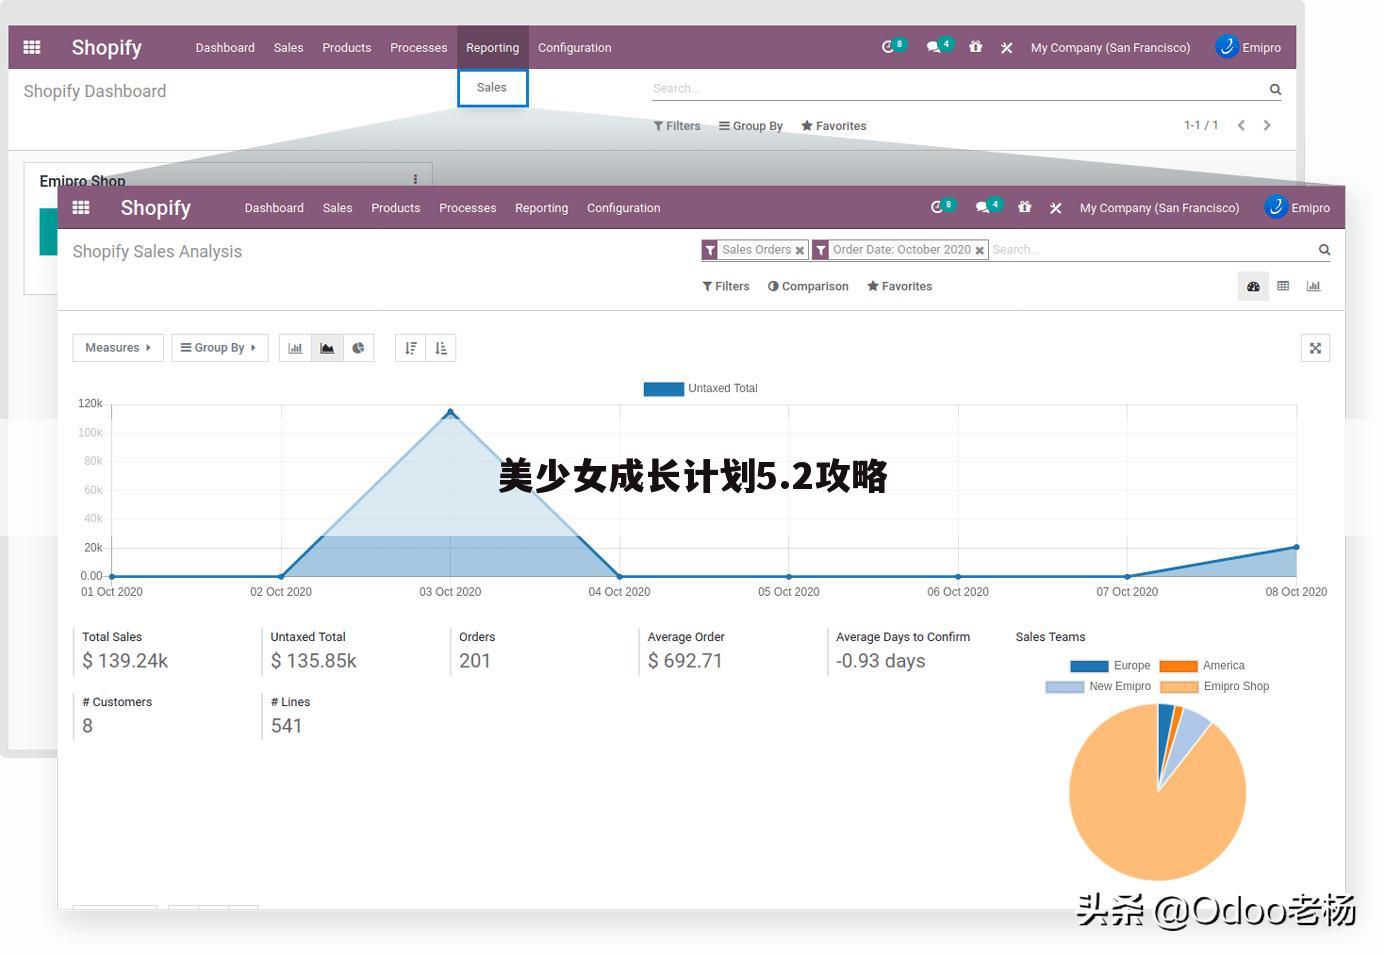Select line/area chart mode

pyautogui.click(x=327, y=348)
